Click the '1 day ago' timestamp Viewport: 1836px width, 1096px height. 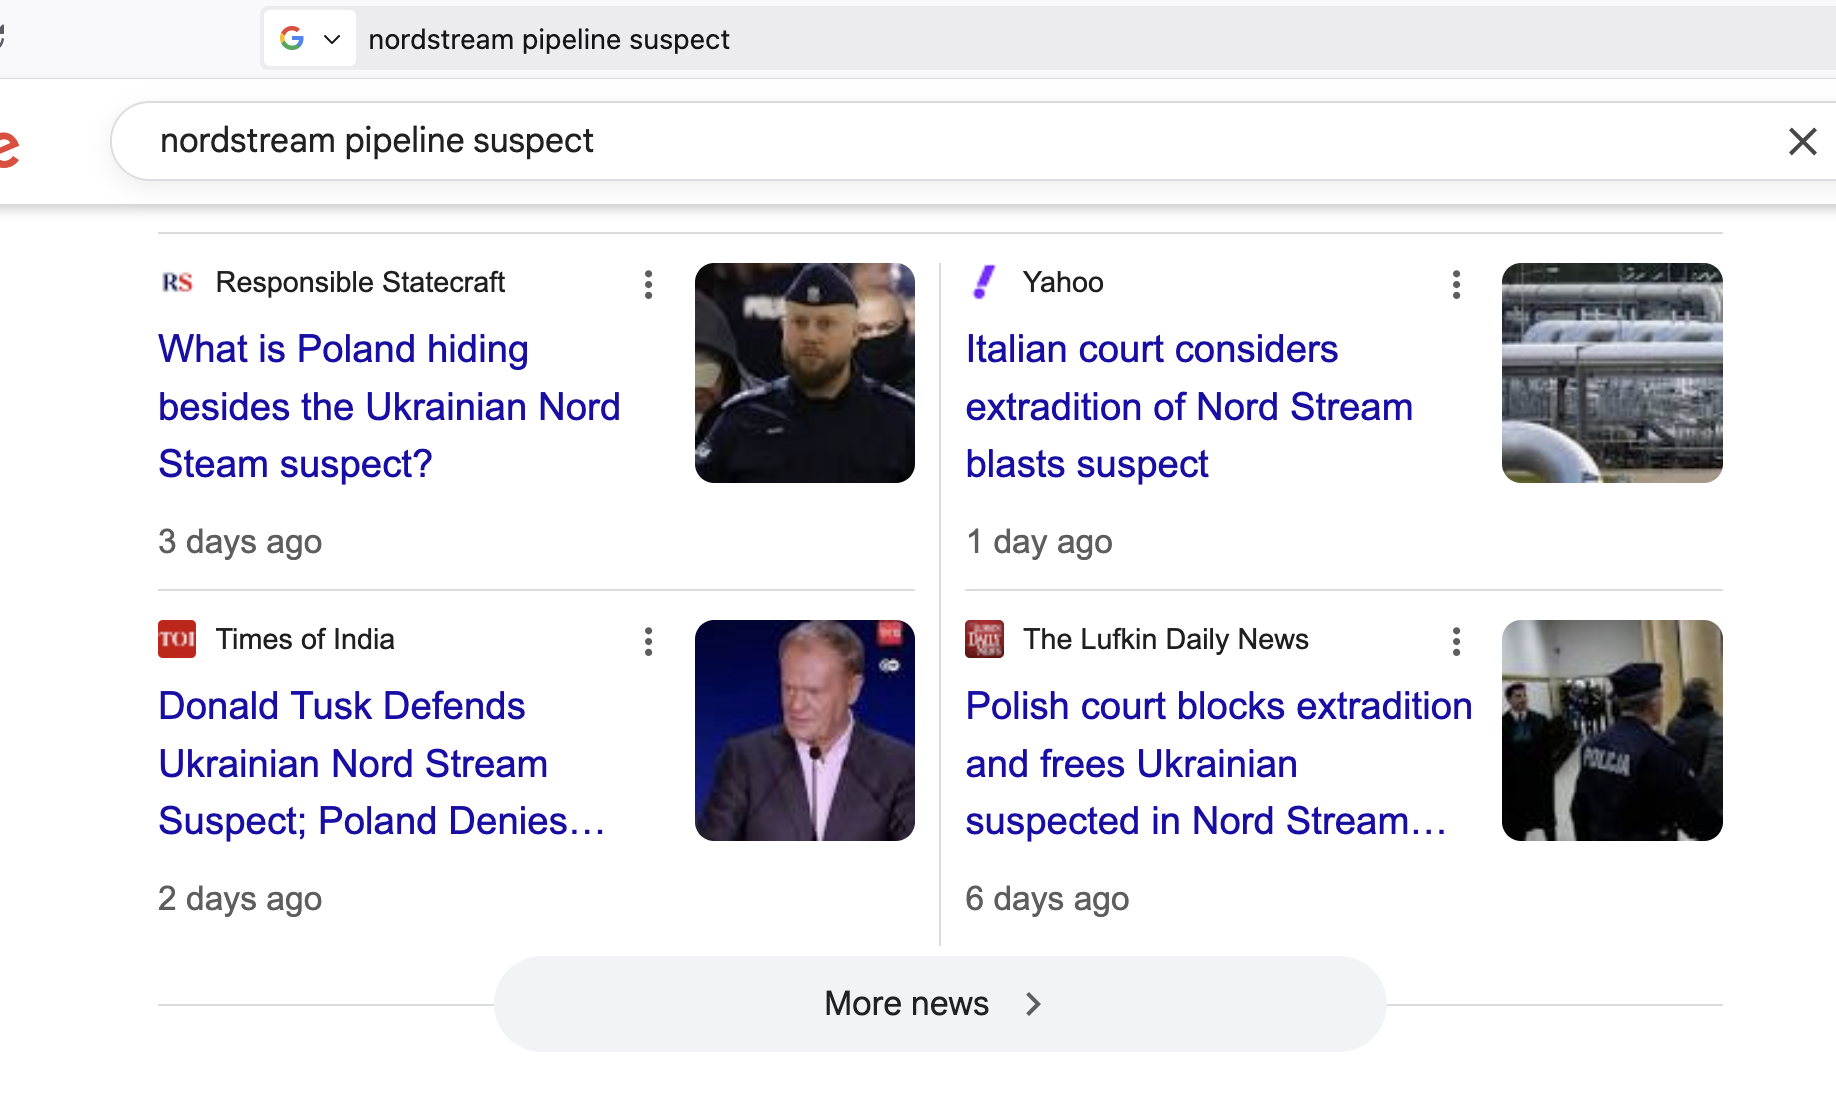click(1039, 541)
